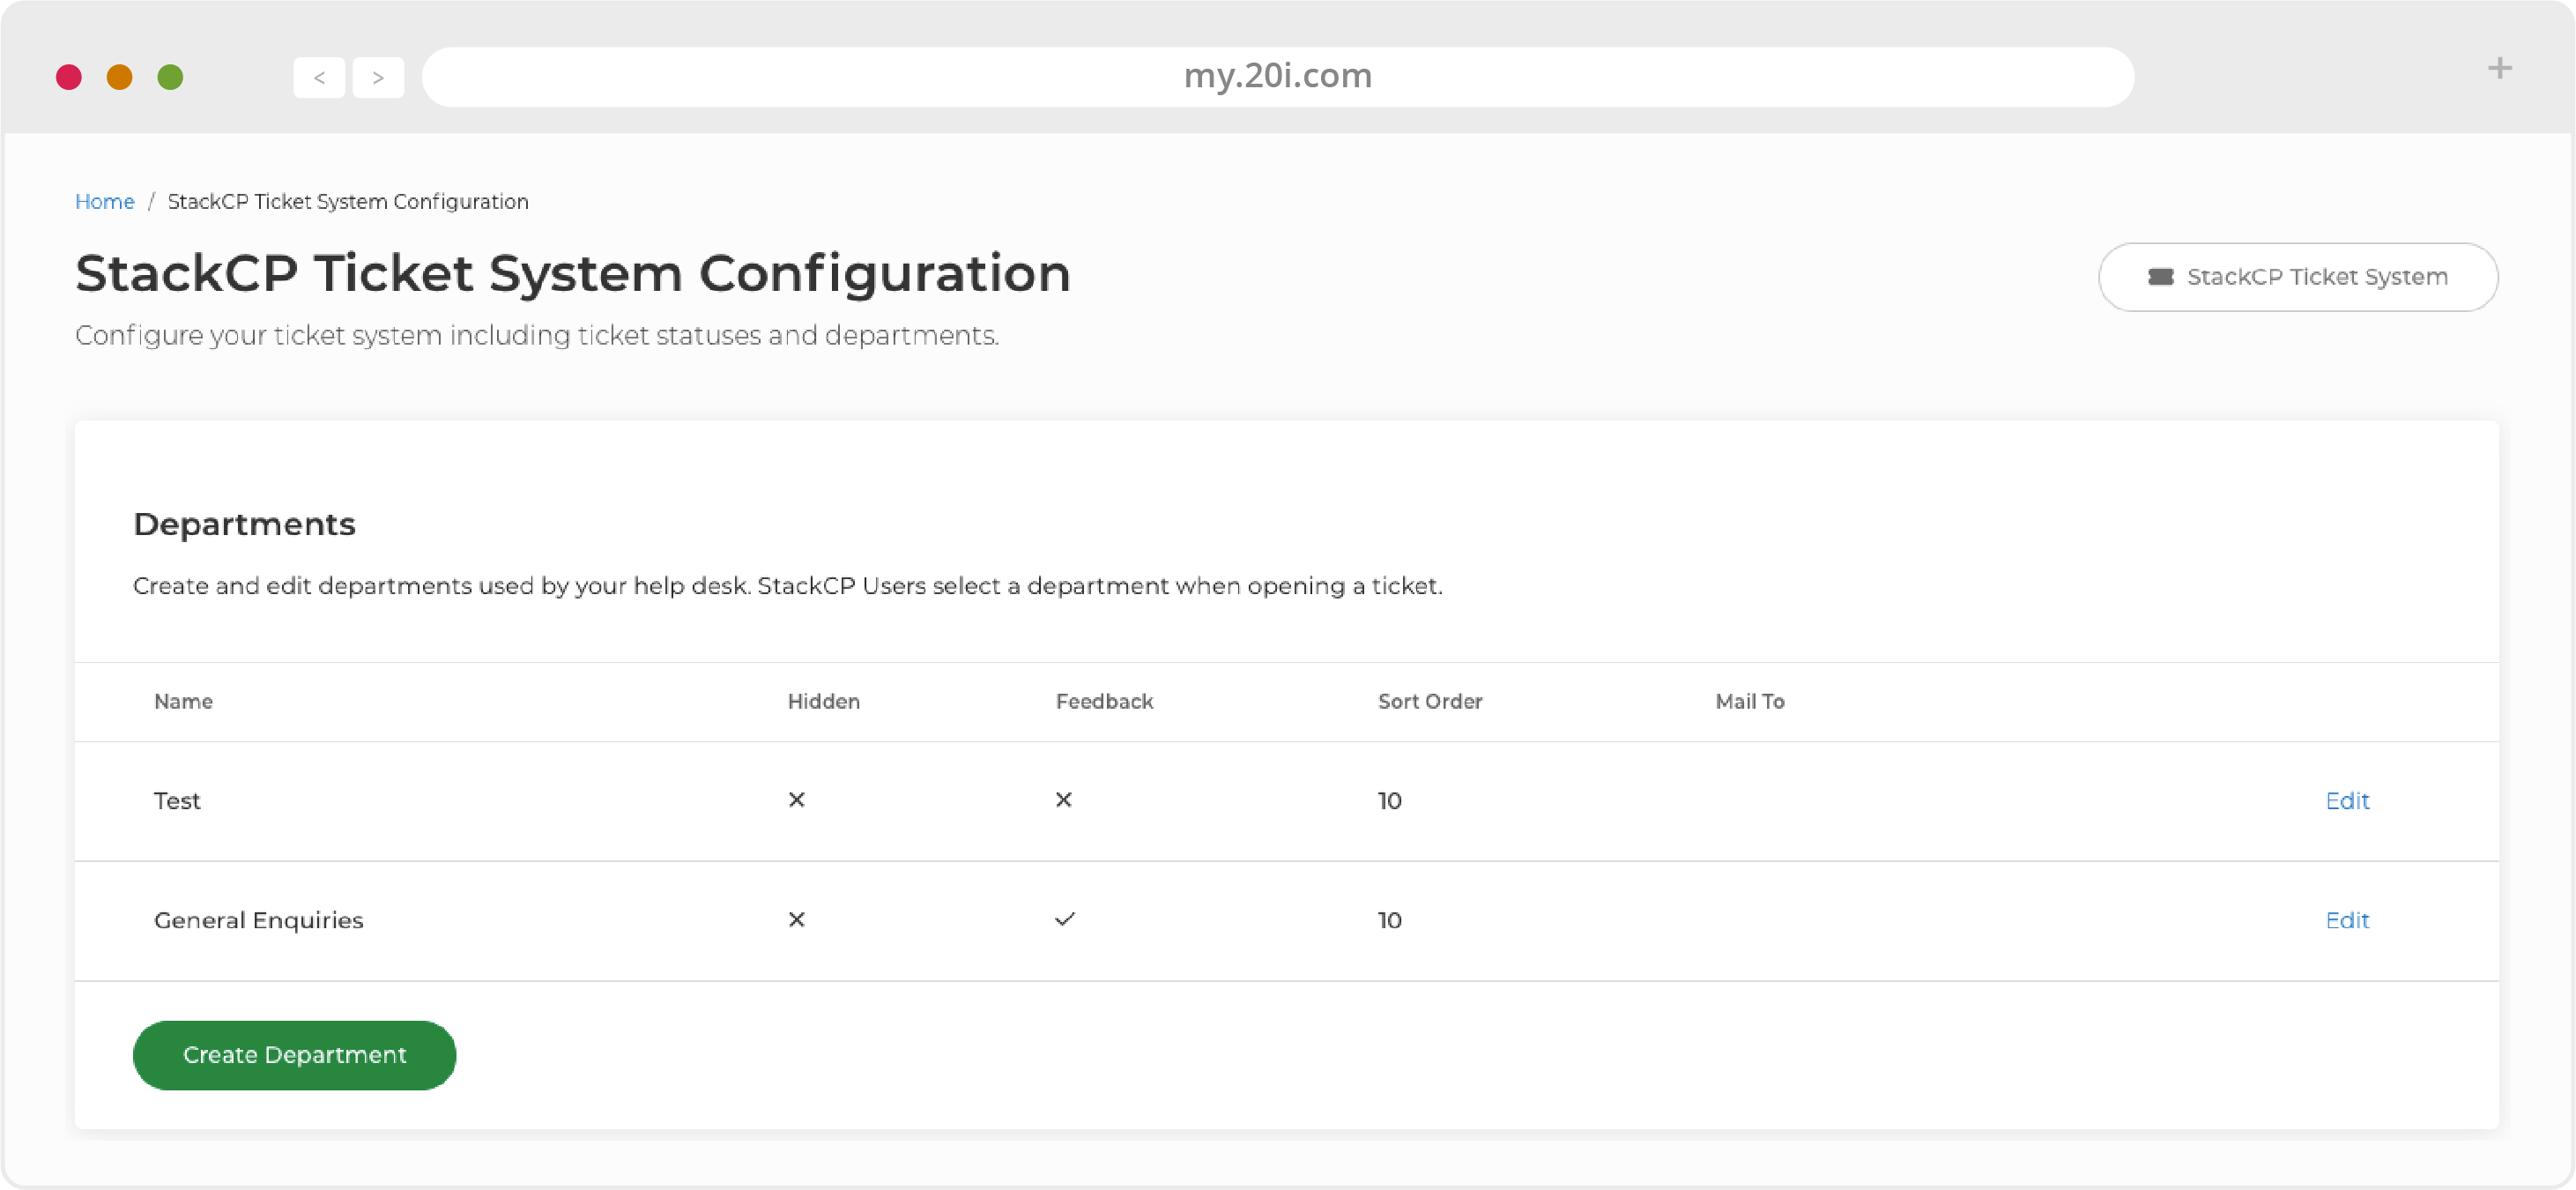Click breadcrumb text StackCP Ticket System Configuration
This screenshot has height=1190, width=2576.
pyautogui.click(x=348, y=201)
